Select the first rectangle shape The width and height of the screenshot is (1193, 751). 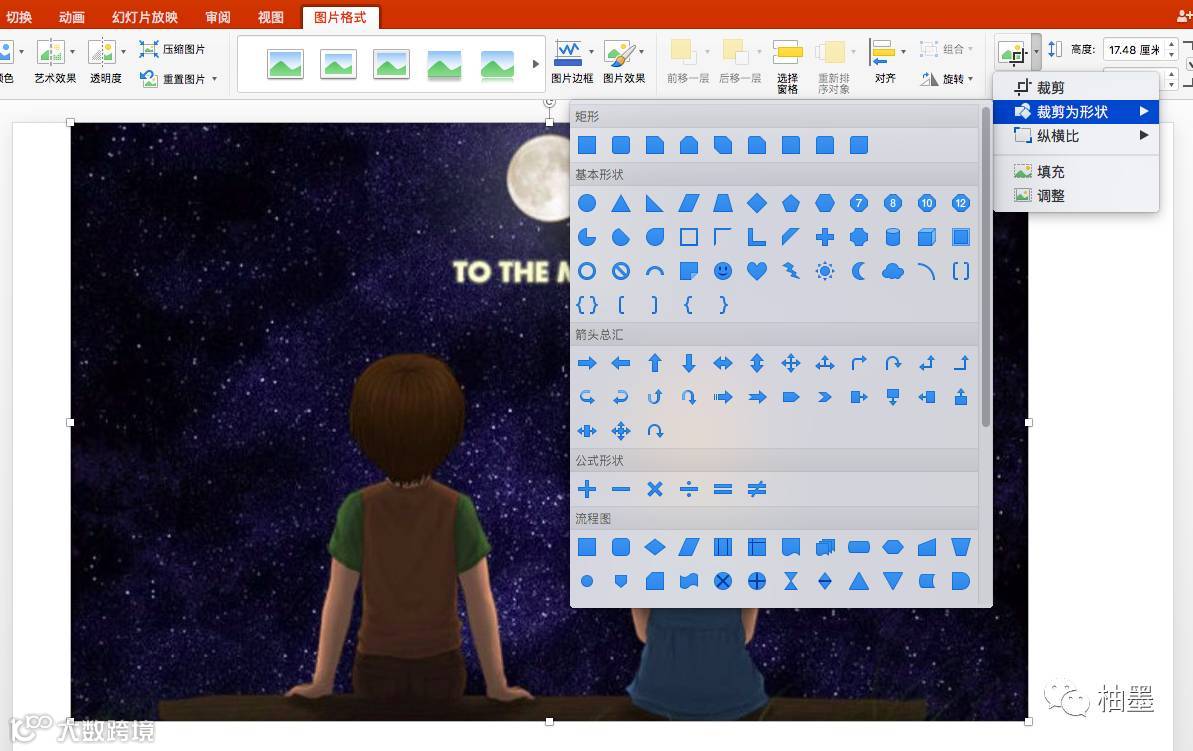click(x=587, y=145)
